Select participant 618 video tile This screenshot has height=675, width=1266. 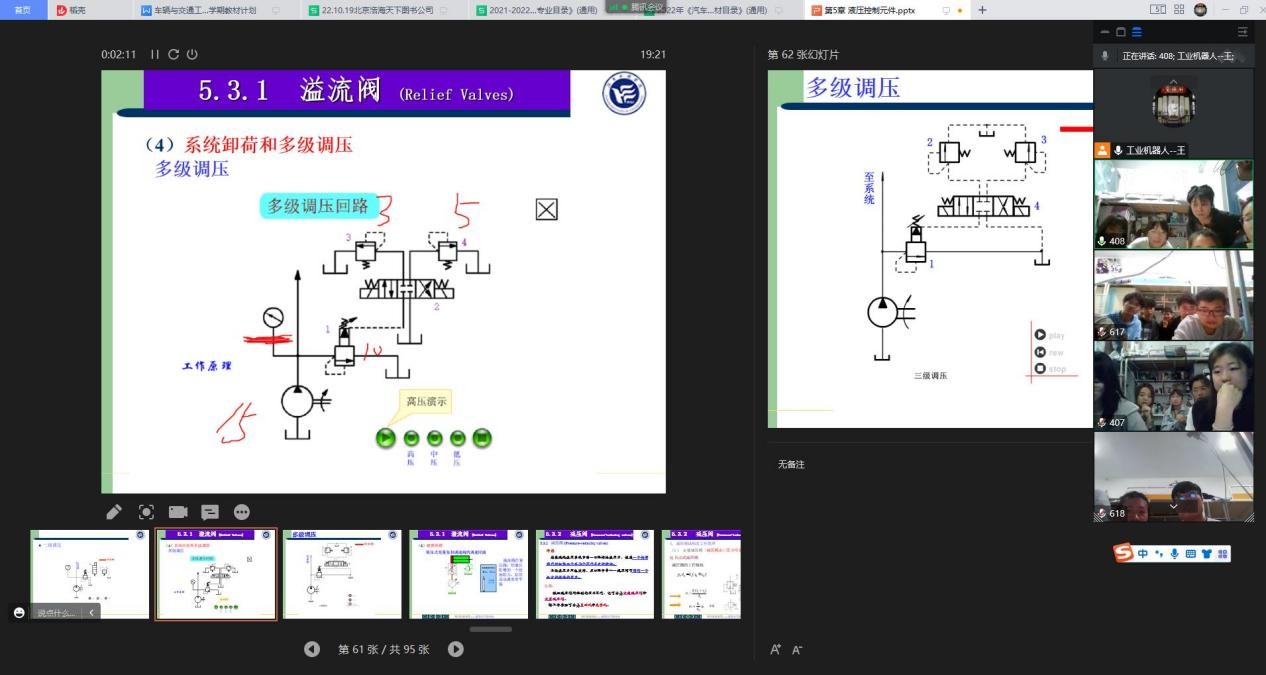coord(1173,477)
